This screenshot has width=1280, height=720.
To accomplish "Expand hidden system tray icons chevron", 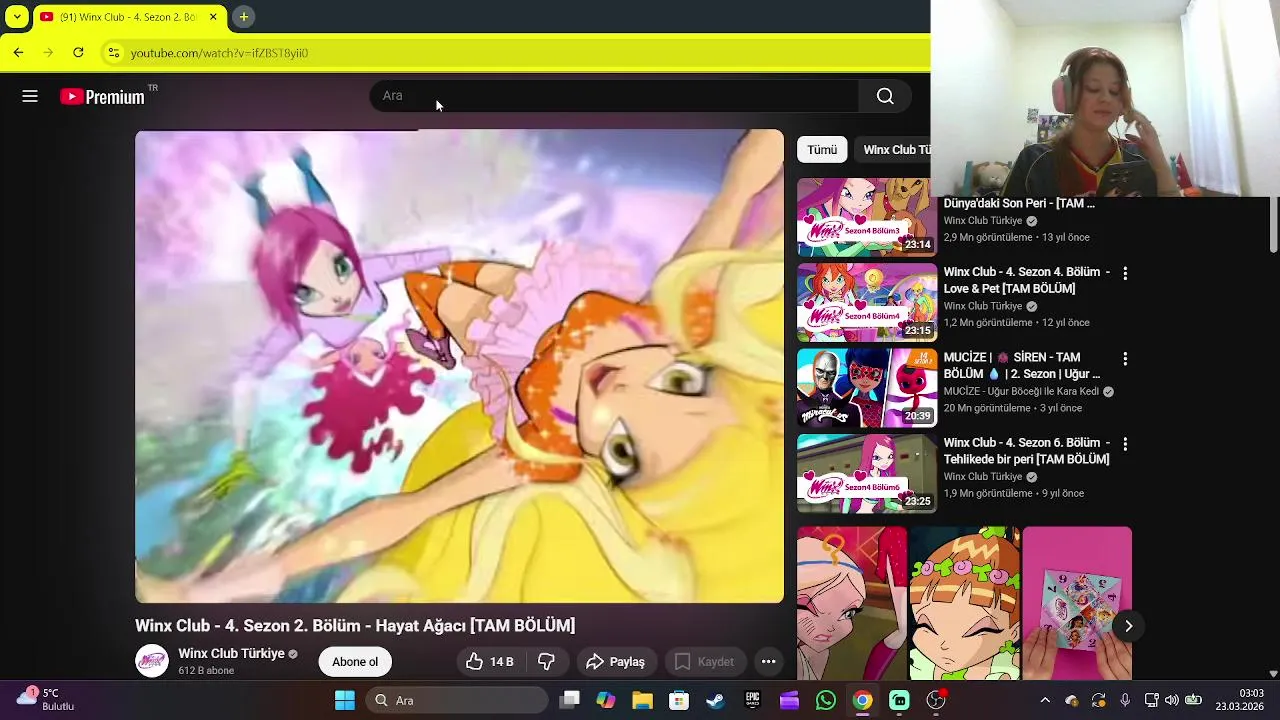I will pos(1045,701).
